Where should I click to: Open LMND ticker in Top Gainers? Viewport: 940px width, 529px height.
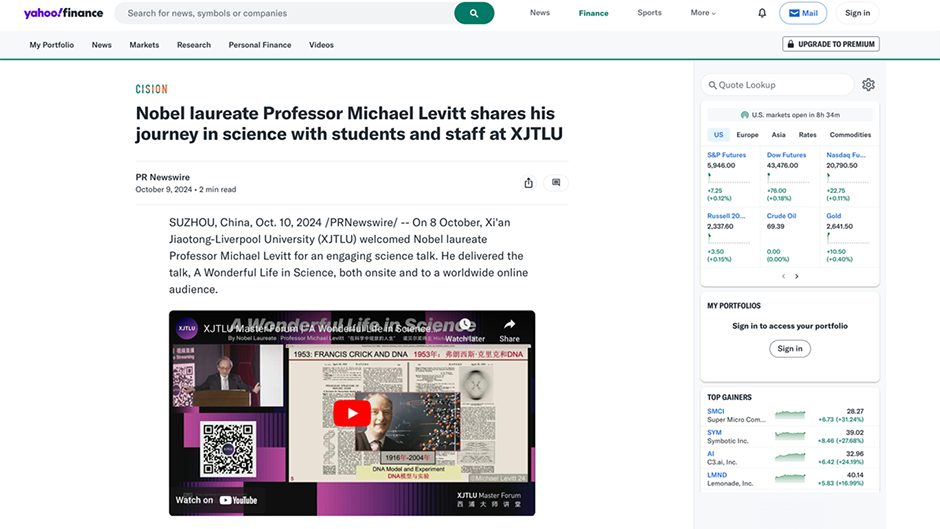716,475
